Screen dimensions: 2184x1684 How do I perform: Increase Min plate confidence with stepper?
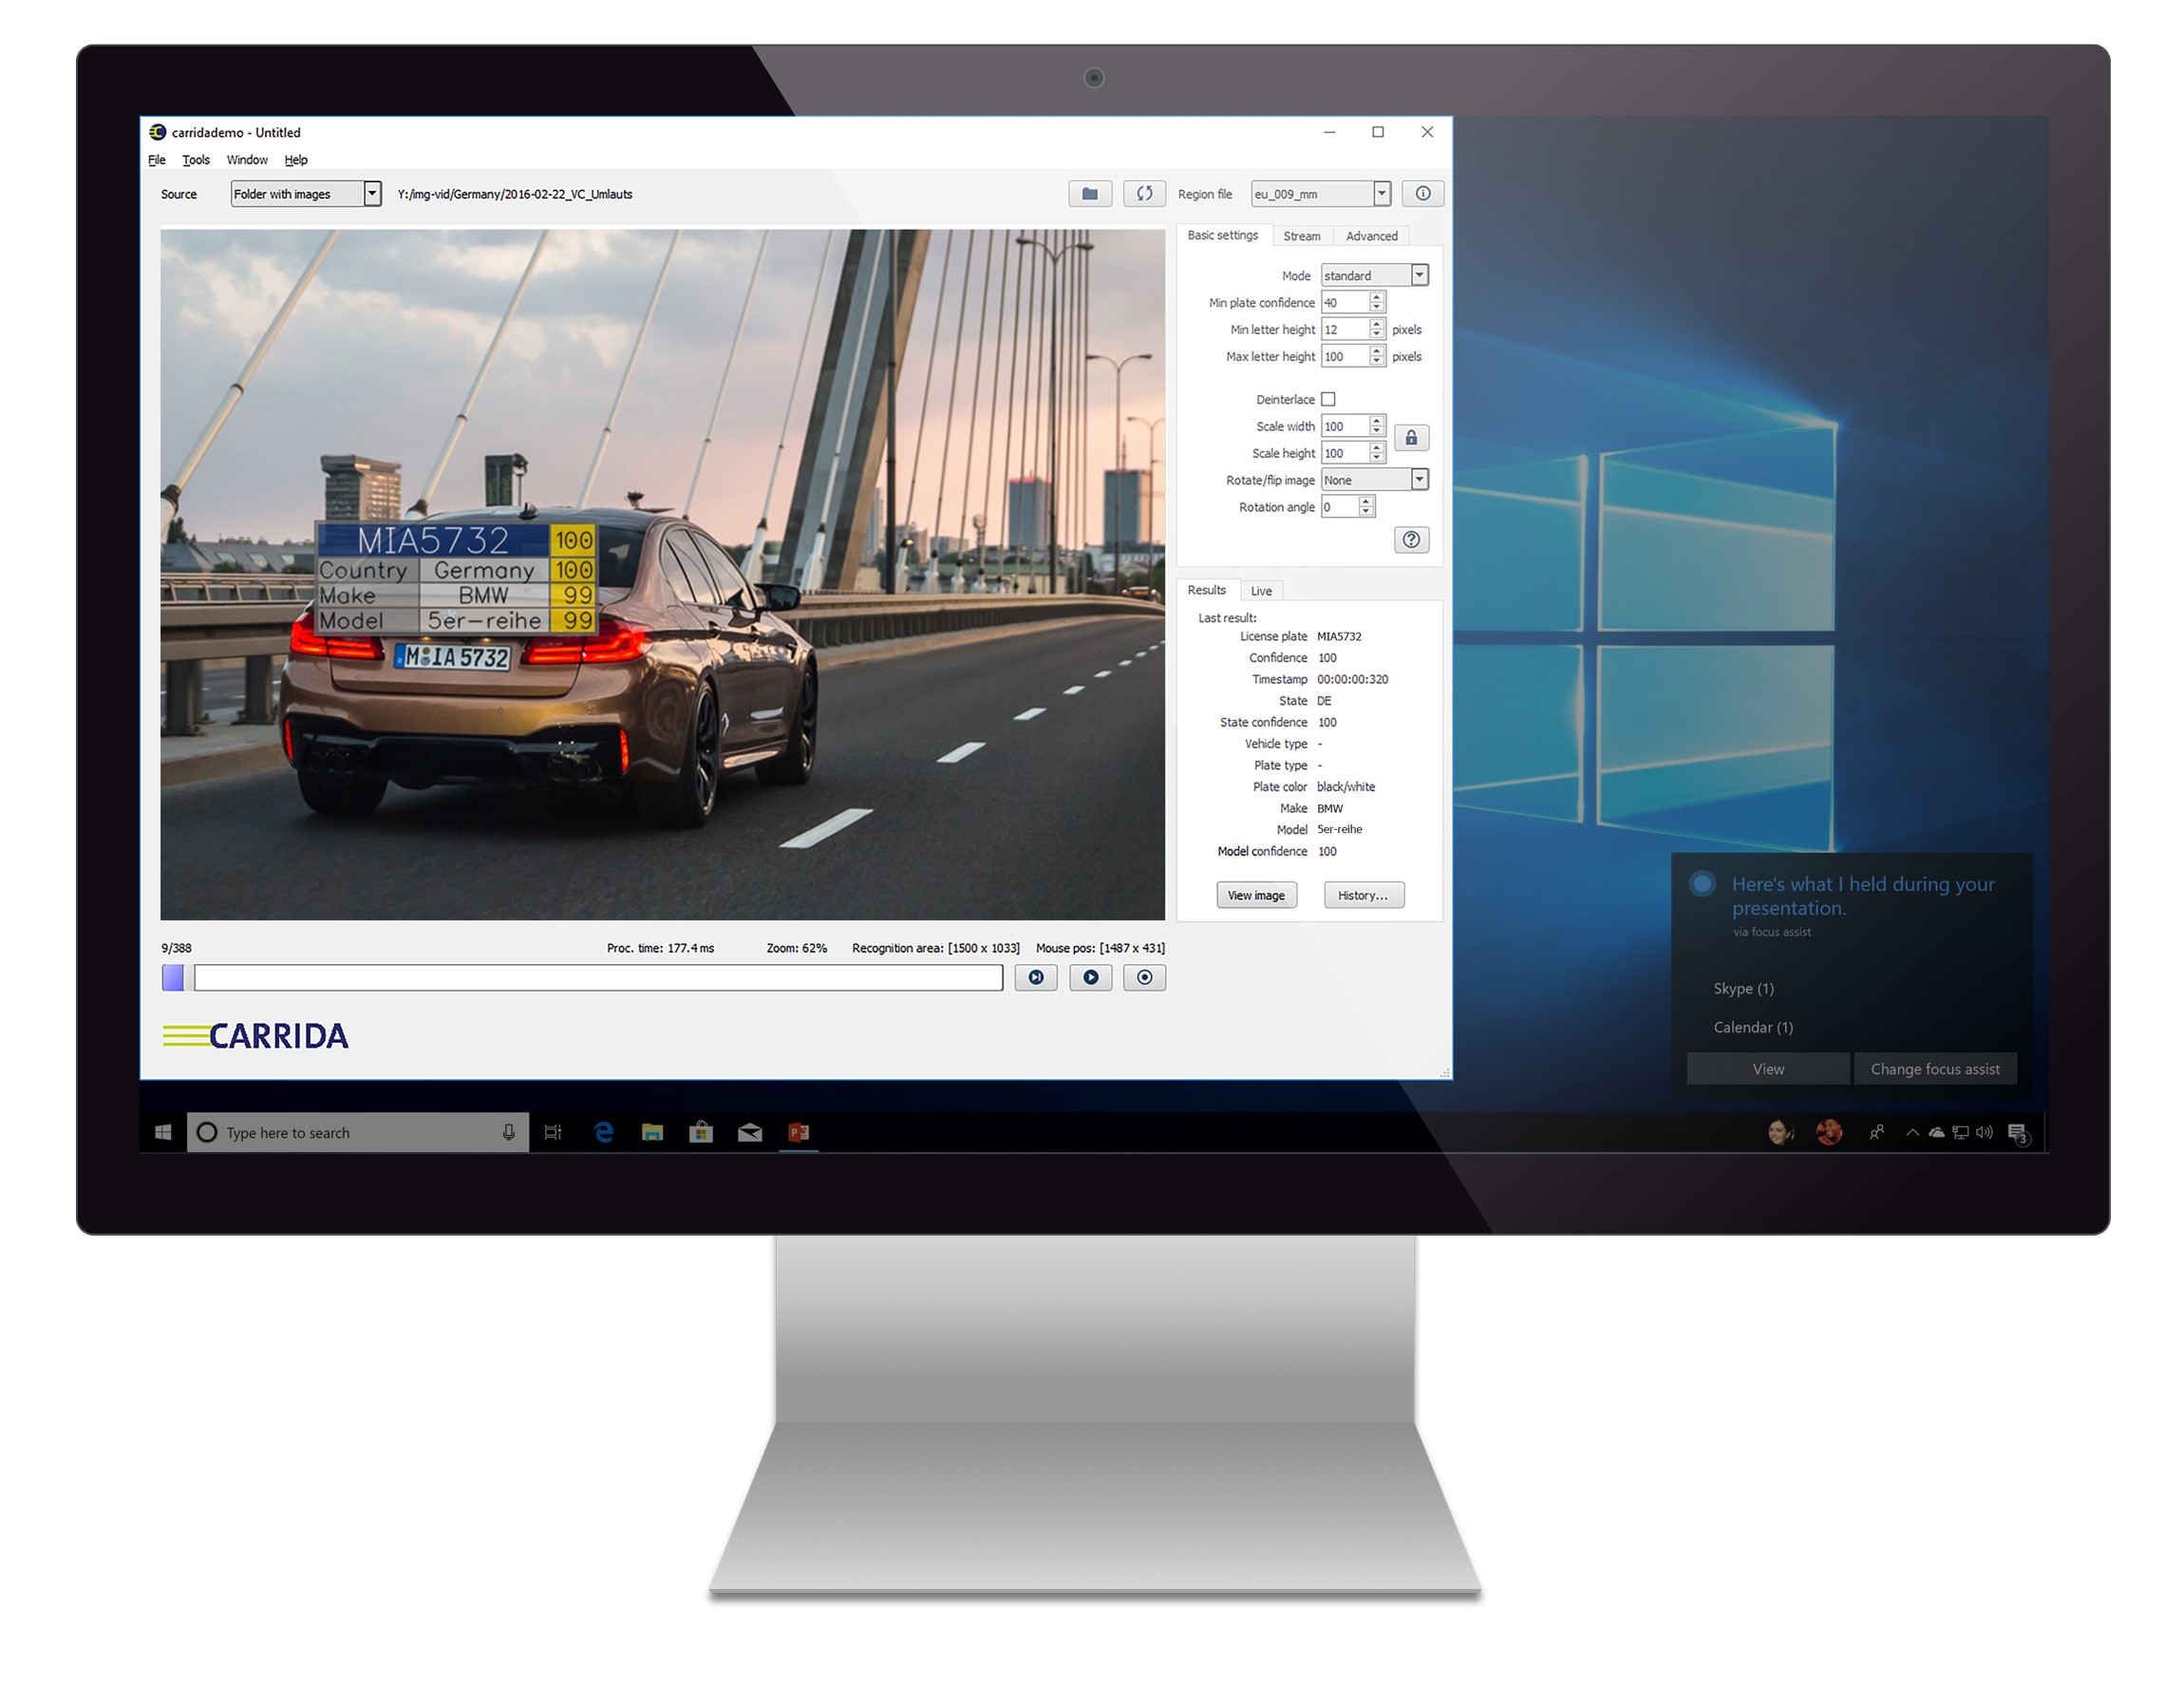(1376, 297)
